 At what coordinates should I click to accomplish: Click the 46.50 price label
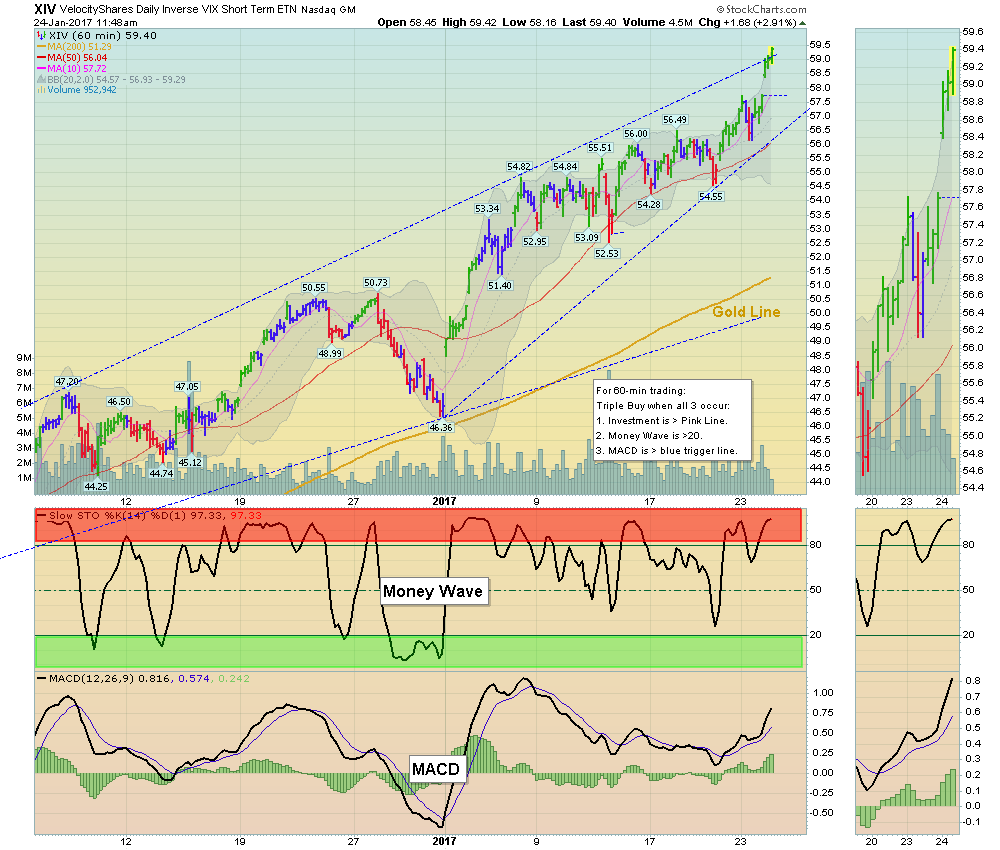coord(119,402)
